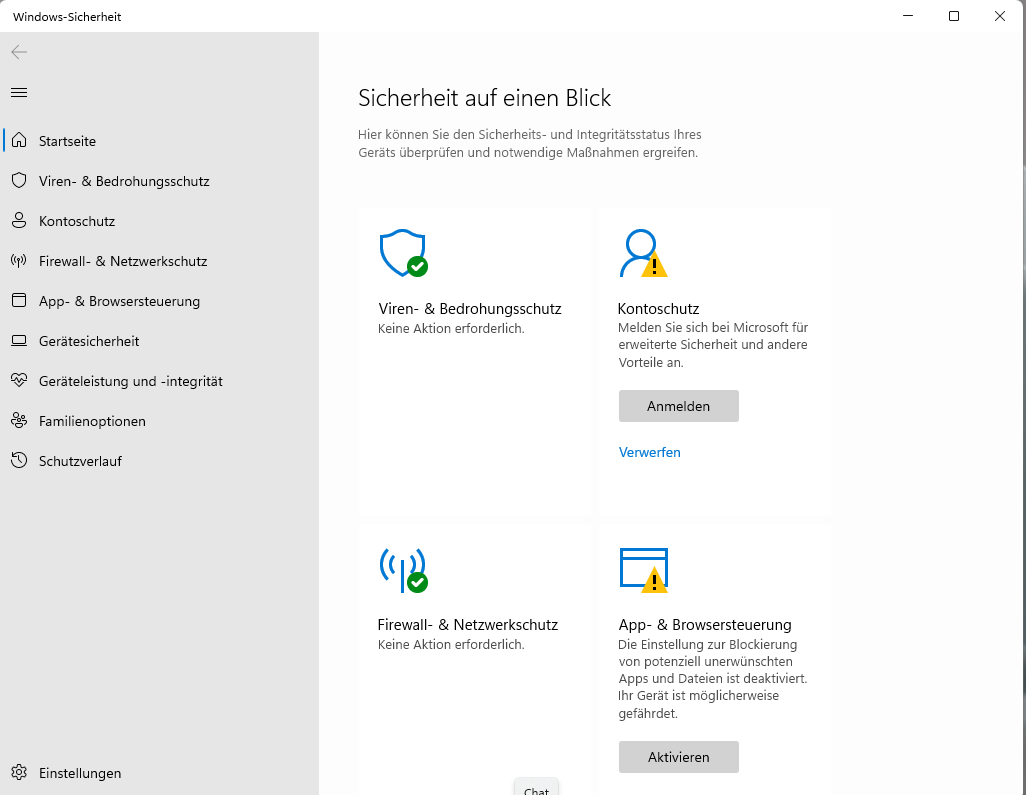Click the Familienoptionen people icon in sidebar

(18, 421)
